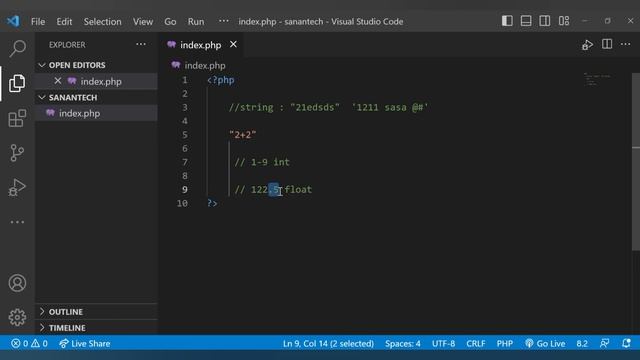Change the CRLF end of line sequence

tap(476, 343)
